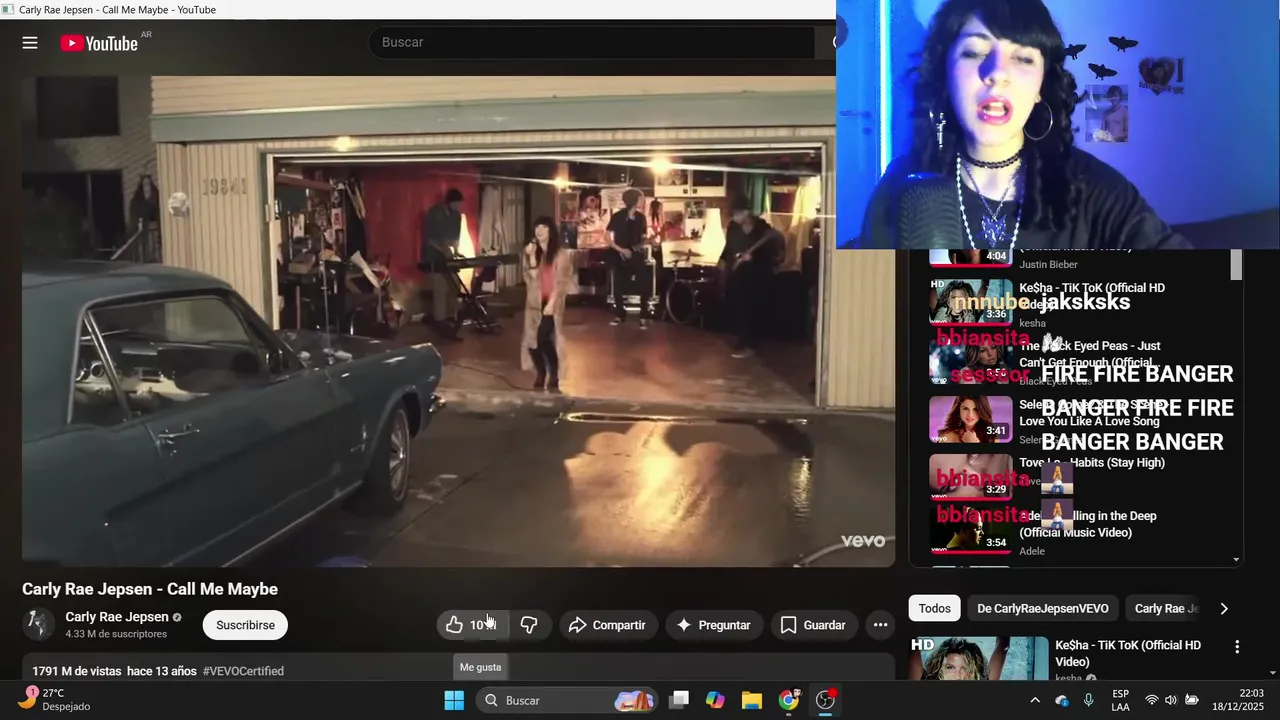Play Selena Gomez Love Song thumbnail 3:41
Image resolution: width=1280 pixels, height=720 pixels.
971,419
